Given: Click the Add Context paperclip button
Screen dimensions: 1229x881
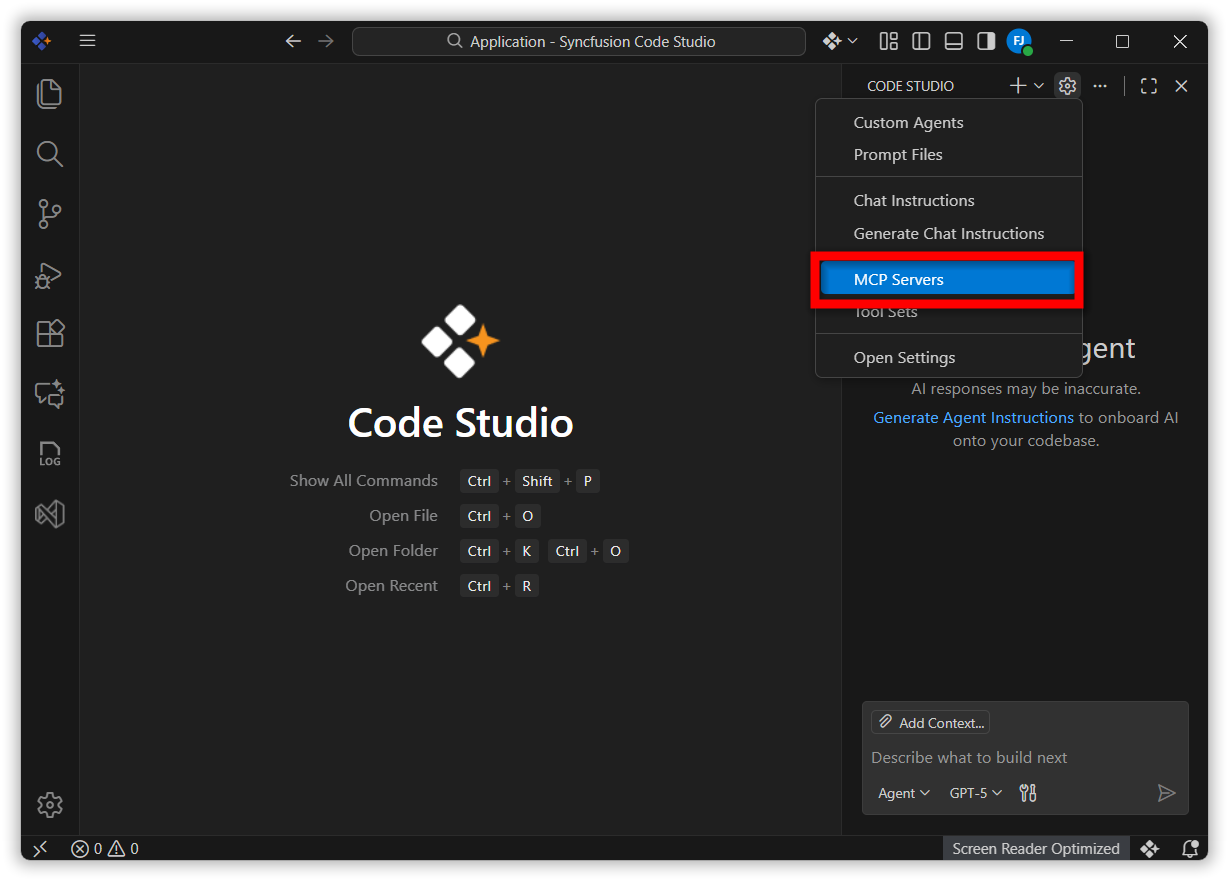Looking at the screenshot, I should 930,722.
